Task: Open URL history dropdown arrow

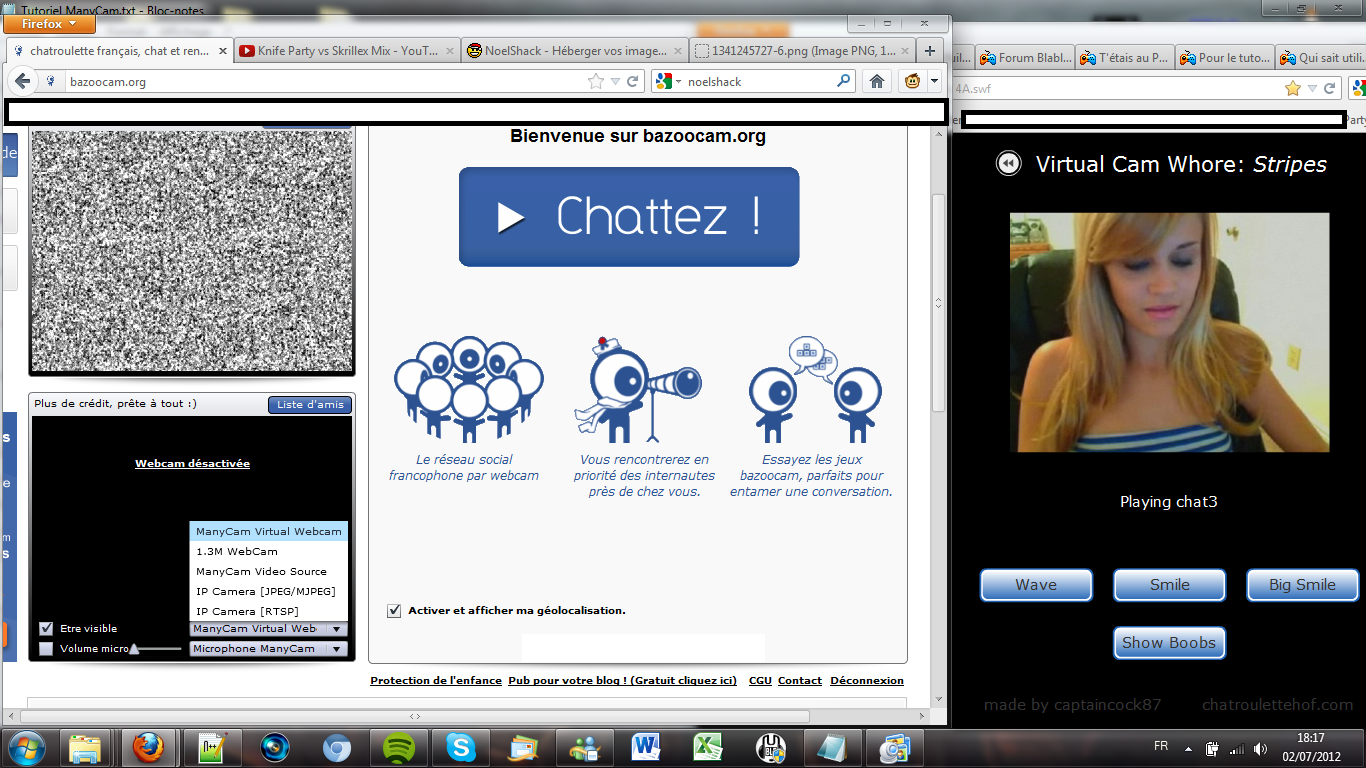Action: [x=616, y=81]
